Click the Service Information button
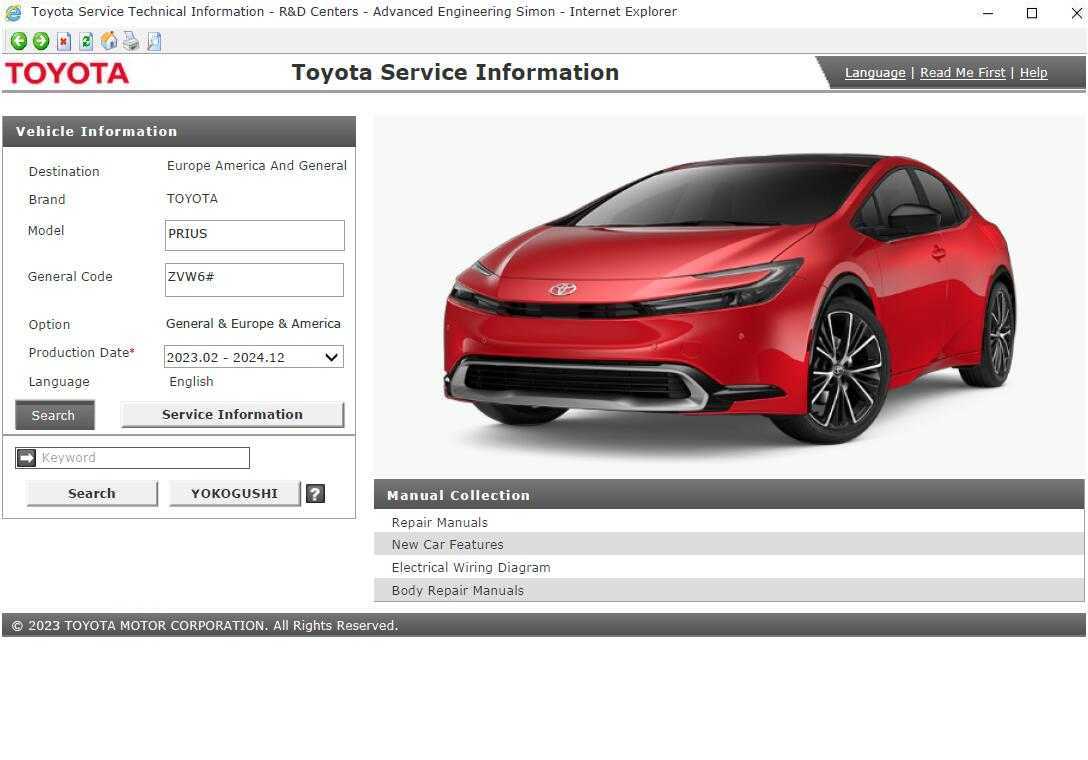1088x760 pixels. (232, 414)
